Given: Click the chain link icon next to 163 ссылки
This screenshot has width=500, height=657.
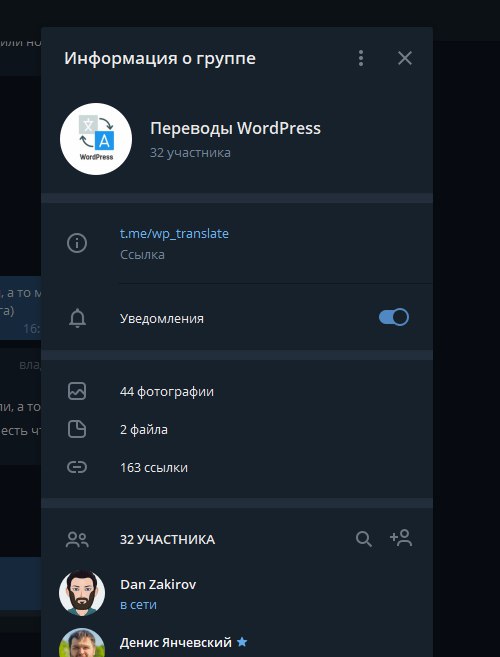Looking at the screenshot, I should tap(77, 467).
